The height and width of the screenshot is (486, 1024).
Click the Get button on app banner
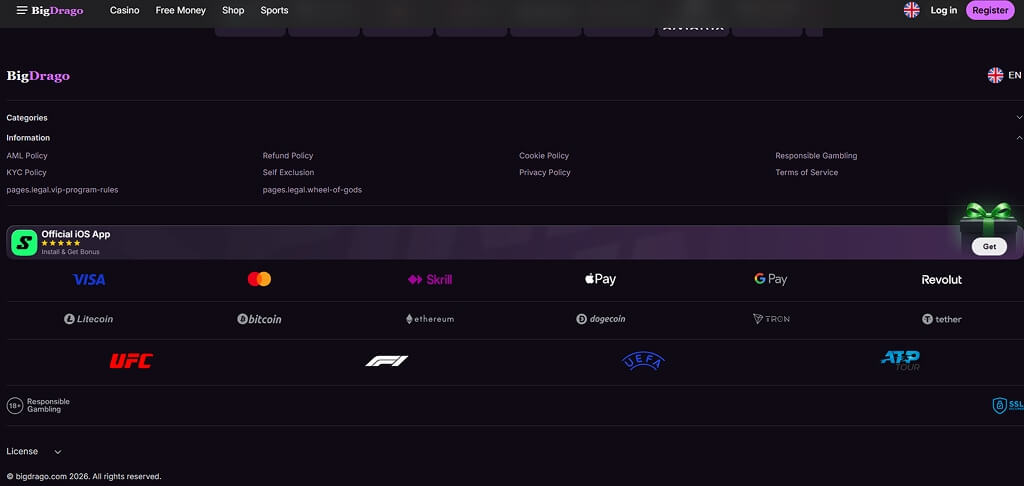989,246
